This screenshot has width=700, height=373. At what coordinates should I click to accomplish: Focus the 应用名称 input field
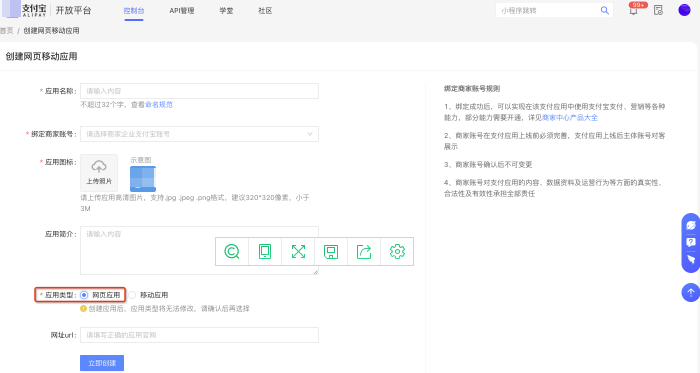pos(199,91)
